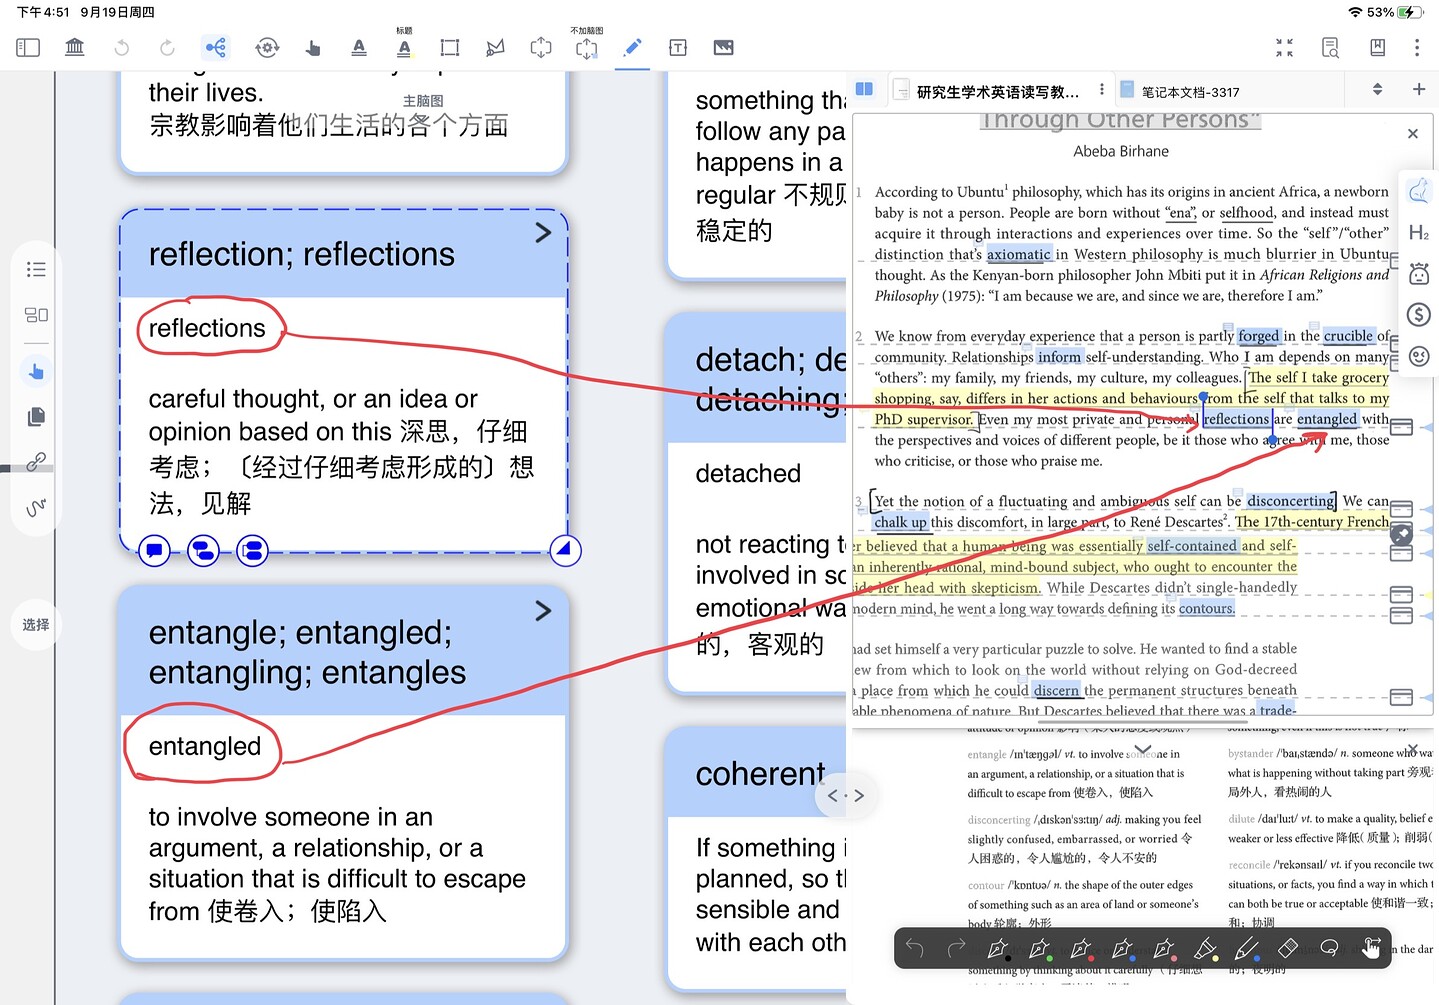Open the copy documents icon in left sidebar
The image size is (1439, 1005).
coord(36,416)
